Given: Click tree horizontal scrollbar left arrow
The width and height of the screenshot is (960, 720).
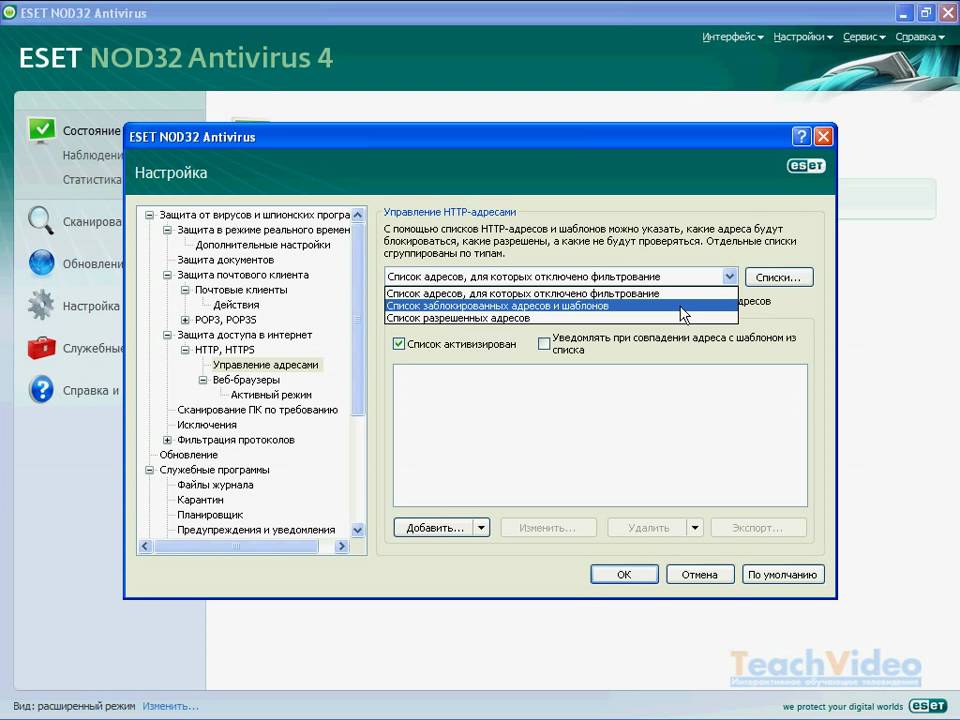Looking at the screenshot, I should 146,546.
